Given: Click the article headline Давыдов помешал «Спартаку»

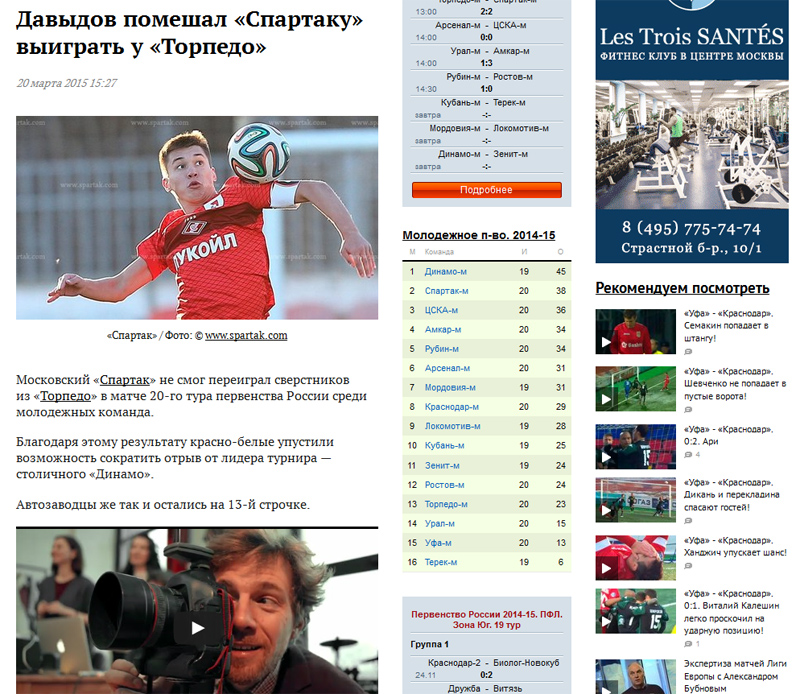Looking at the screenshot, I should pos(189,33).
